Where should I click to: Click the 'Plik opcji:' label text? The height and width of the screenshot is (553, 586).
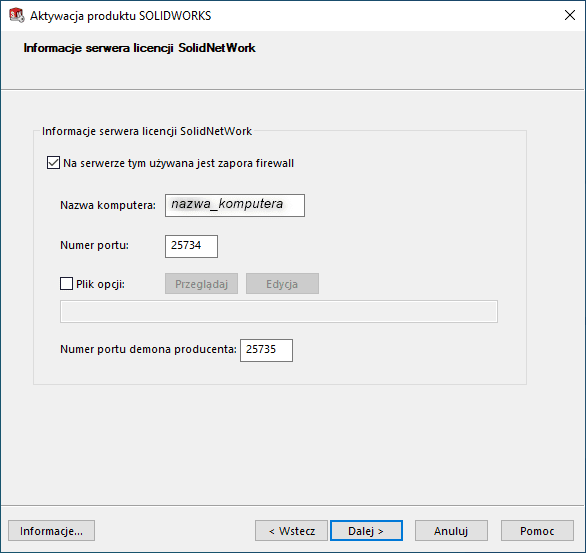[100, 284]
